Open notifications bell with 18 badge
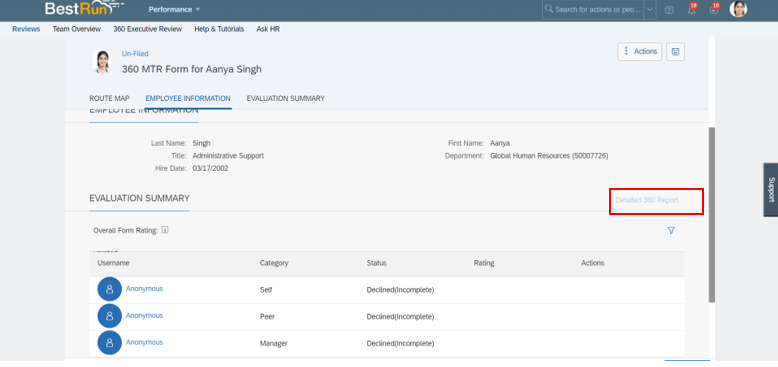This screenshot has width=778, height=367. coord(692,9)
